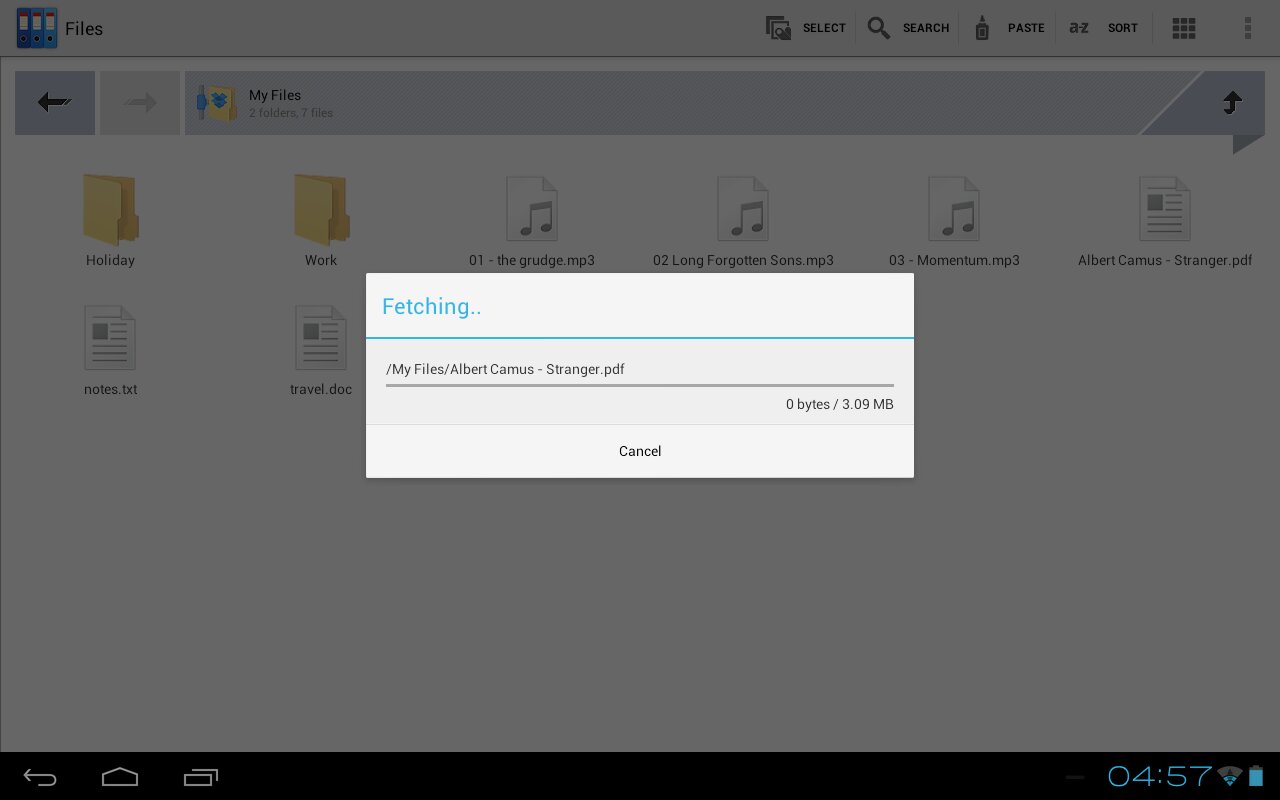Click the 'Files' app title text

pyautogui.click(x=84, y=29)
